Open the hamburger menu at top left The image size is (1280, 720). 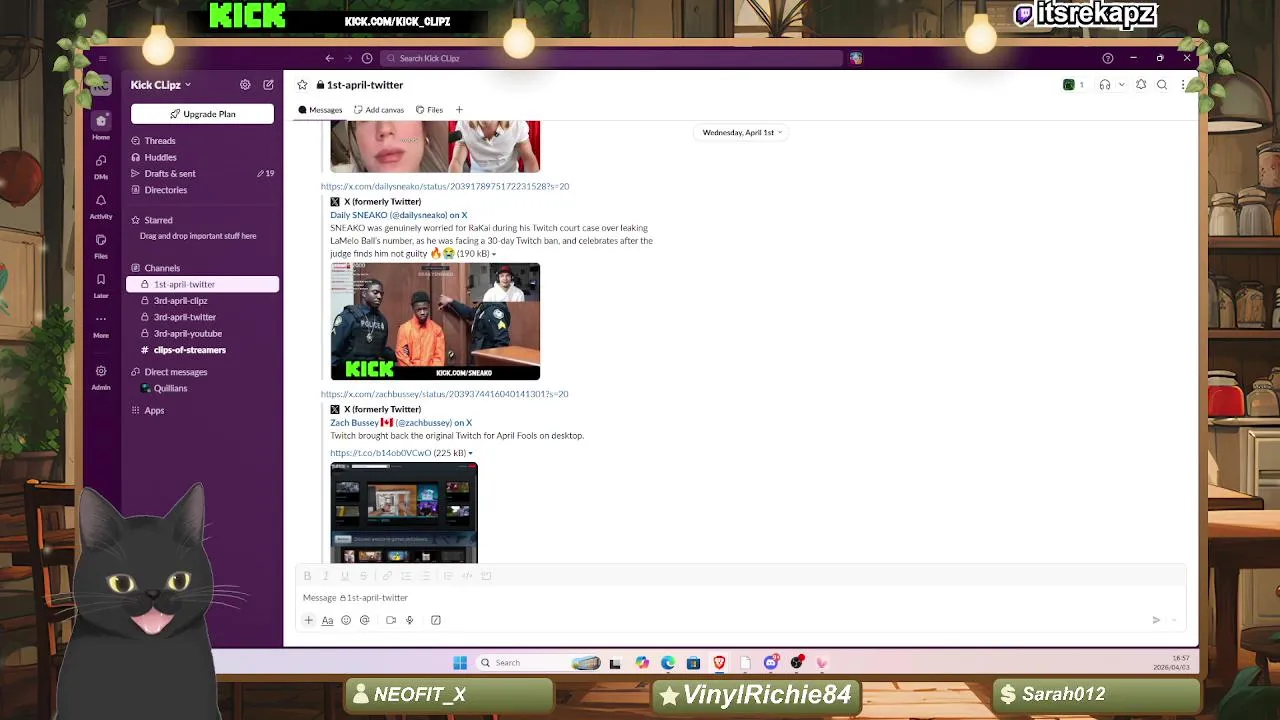(x=102, y=58)
